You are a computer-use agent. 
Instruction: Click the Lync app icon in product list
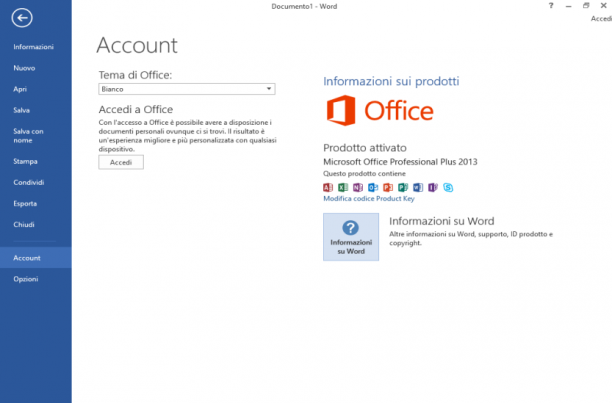pyautogui.click(x=448, y=188)
